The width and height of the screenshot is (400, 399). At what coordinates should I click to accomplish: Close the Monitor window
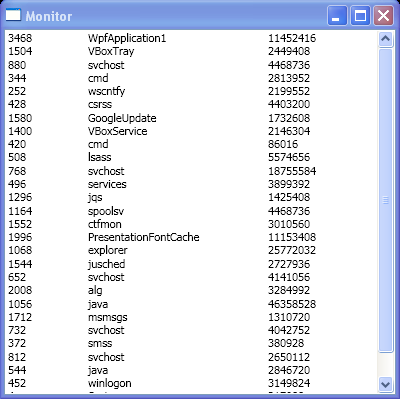[383, 15]
